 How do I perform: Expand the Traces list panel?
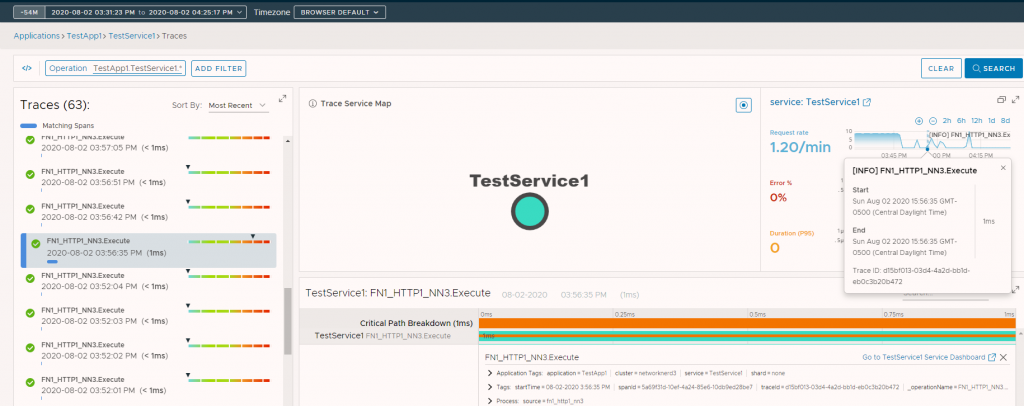282,99
